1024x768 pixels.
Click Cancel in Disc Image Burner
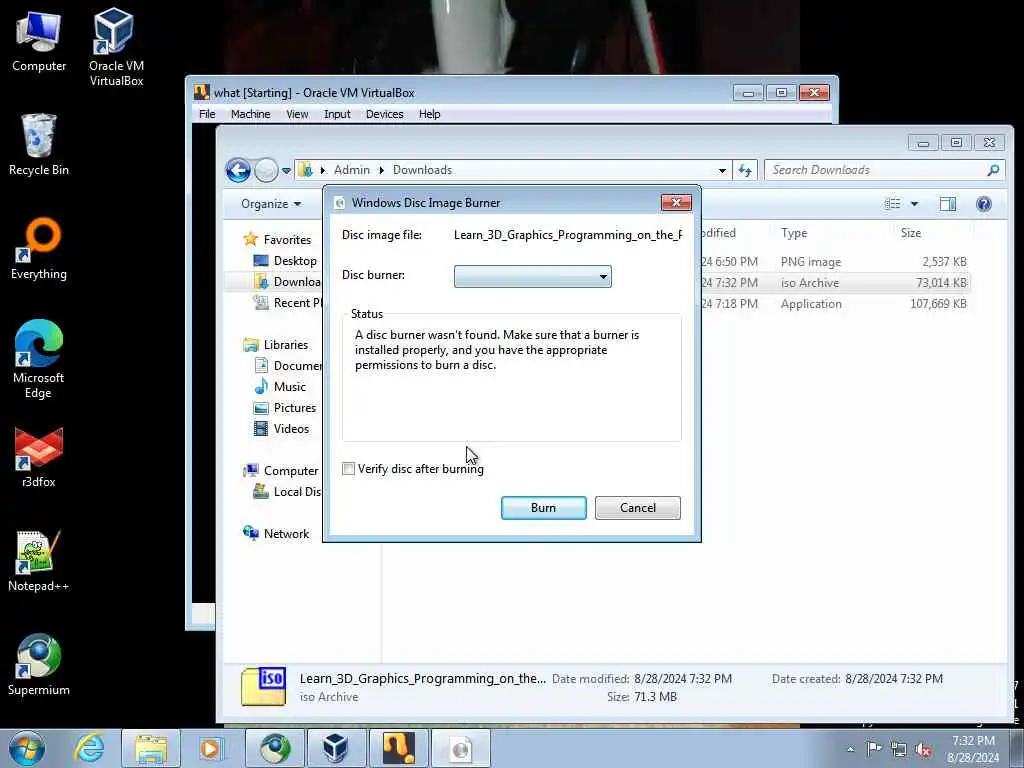pyautogui.click(x=637, y=507)
